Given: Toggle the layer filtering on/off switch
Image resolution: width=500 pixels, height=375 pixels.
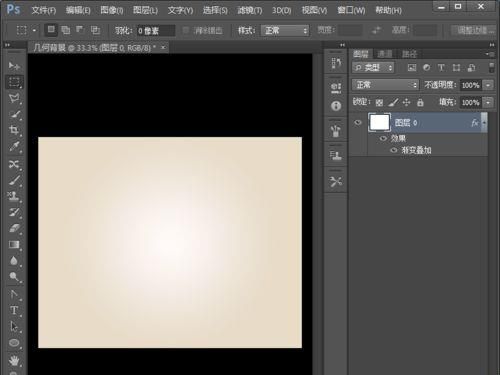Looking at the screenshot, I should 491,67.
